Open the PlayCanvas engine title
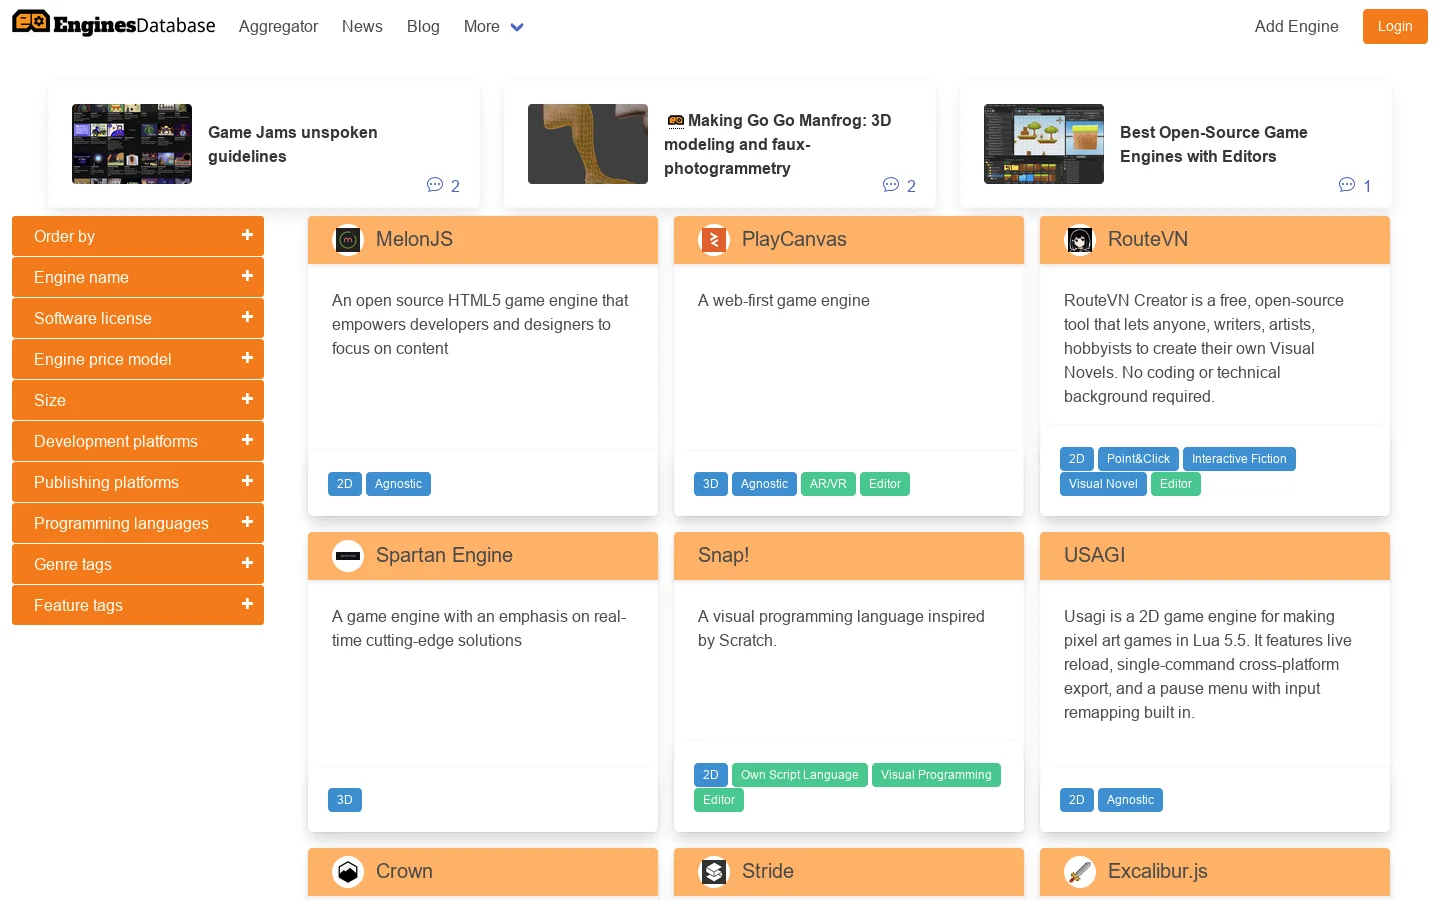This screenshot has height=900, width=1440. [794, 240]
